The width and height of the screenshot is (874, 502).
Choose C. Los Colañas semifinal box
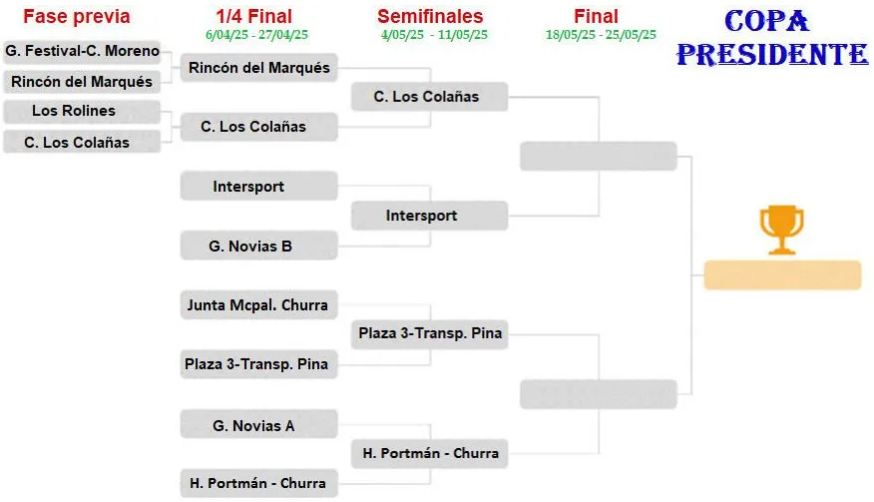pos(429,97)
